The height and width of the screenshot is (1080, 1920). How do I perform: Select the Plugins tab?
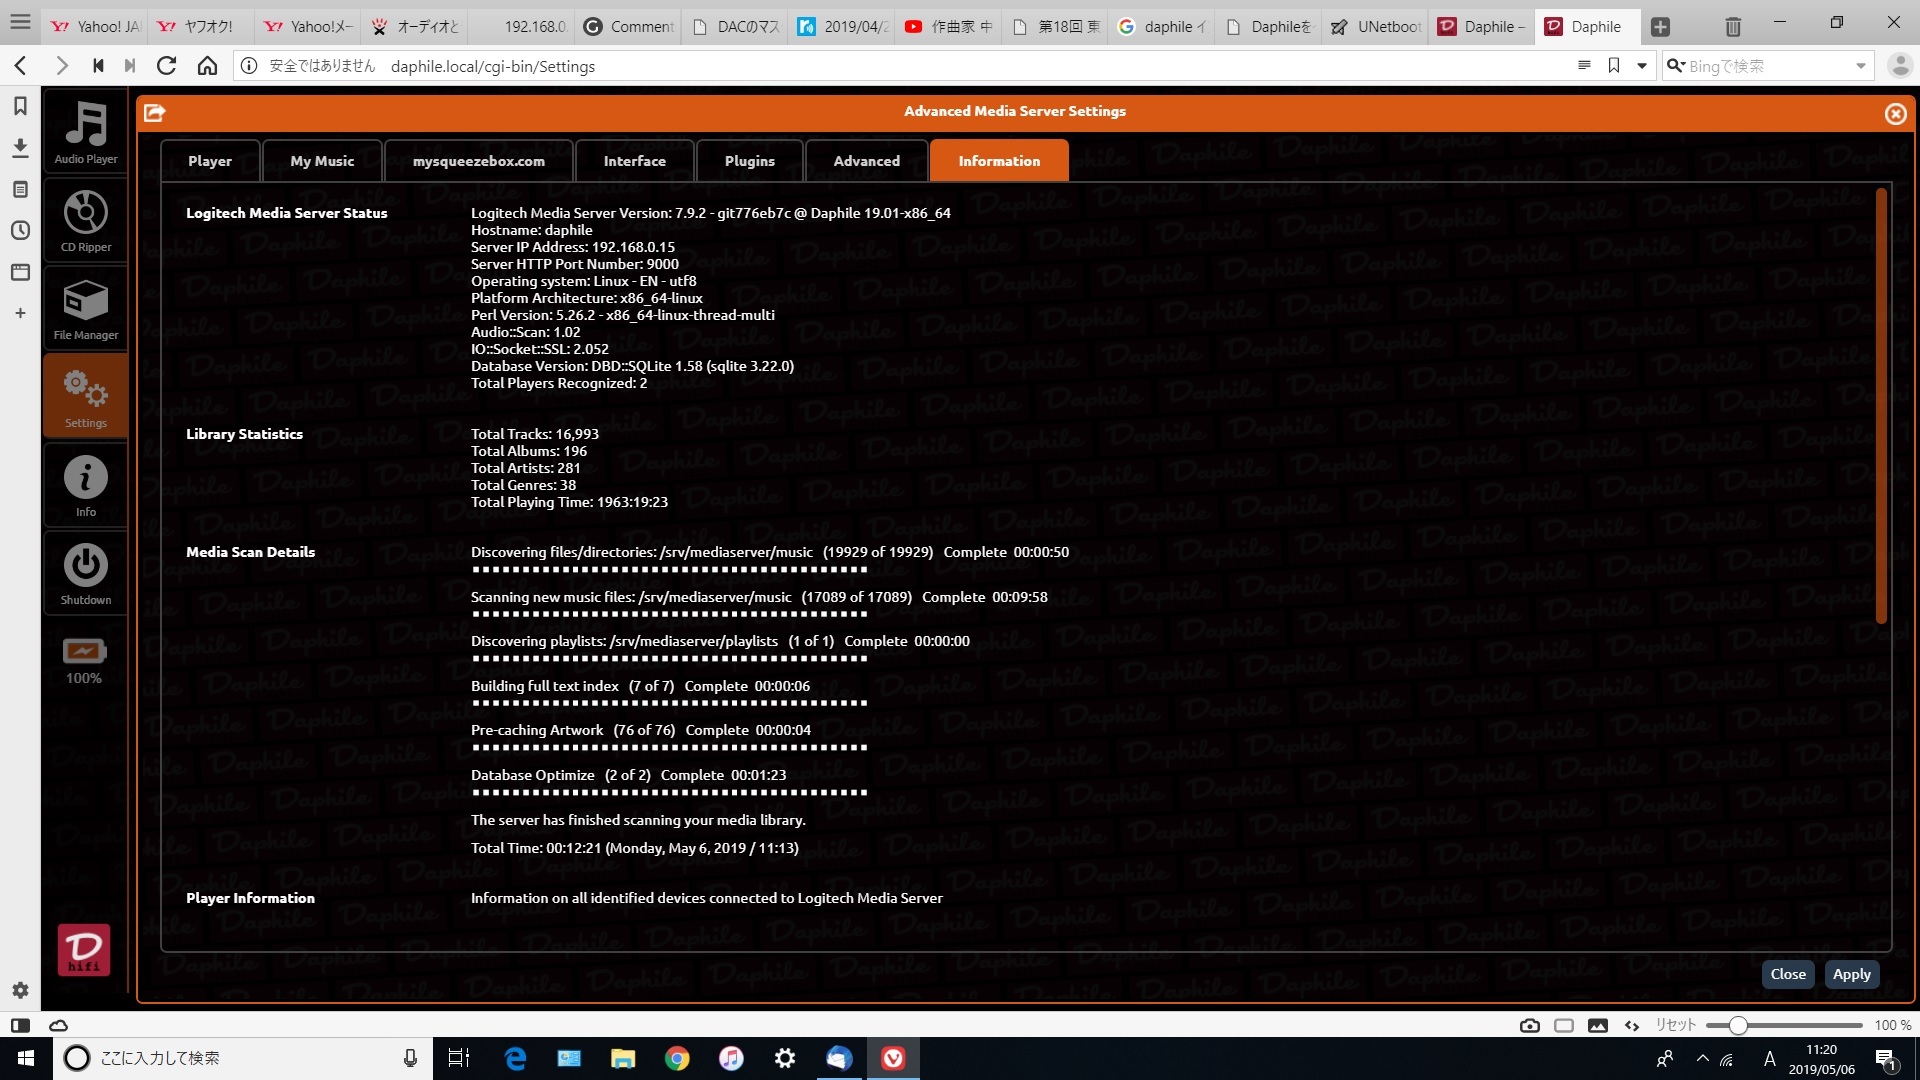749,161
